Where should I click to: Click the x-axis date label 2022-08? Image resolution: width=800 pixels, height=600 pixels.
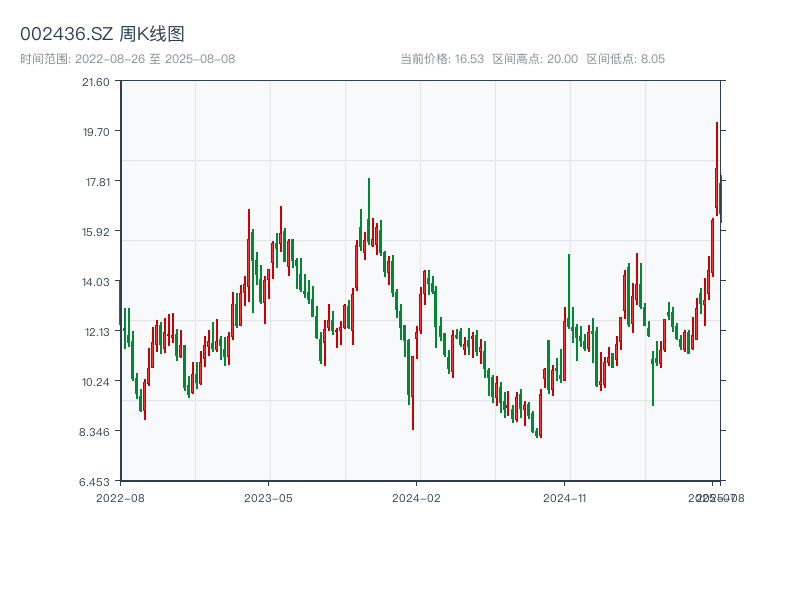[120, 498]
